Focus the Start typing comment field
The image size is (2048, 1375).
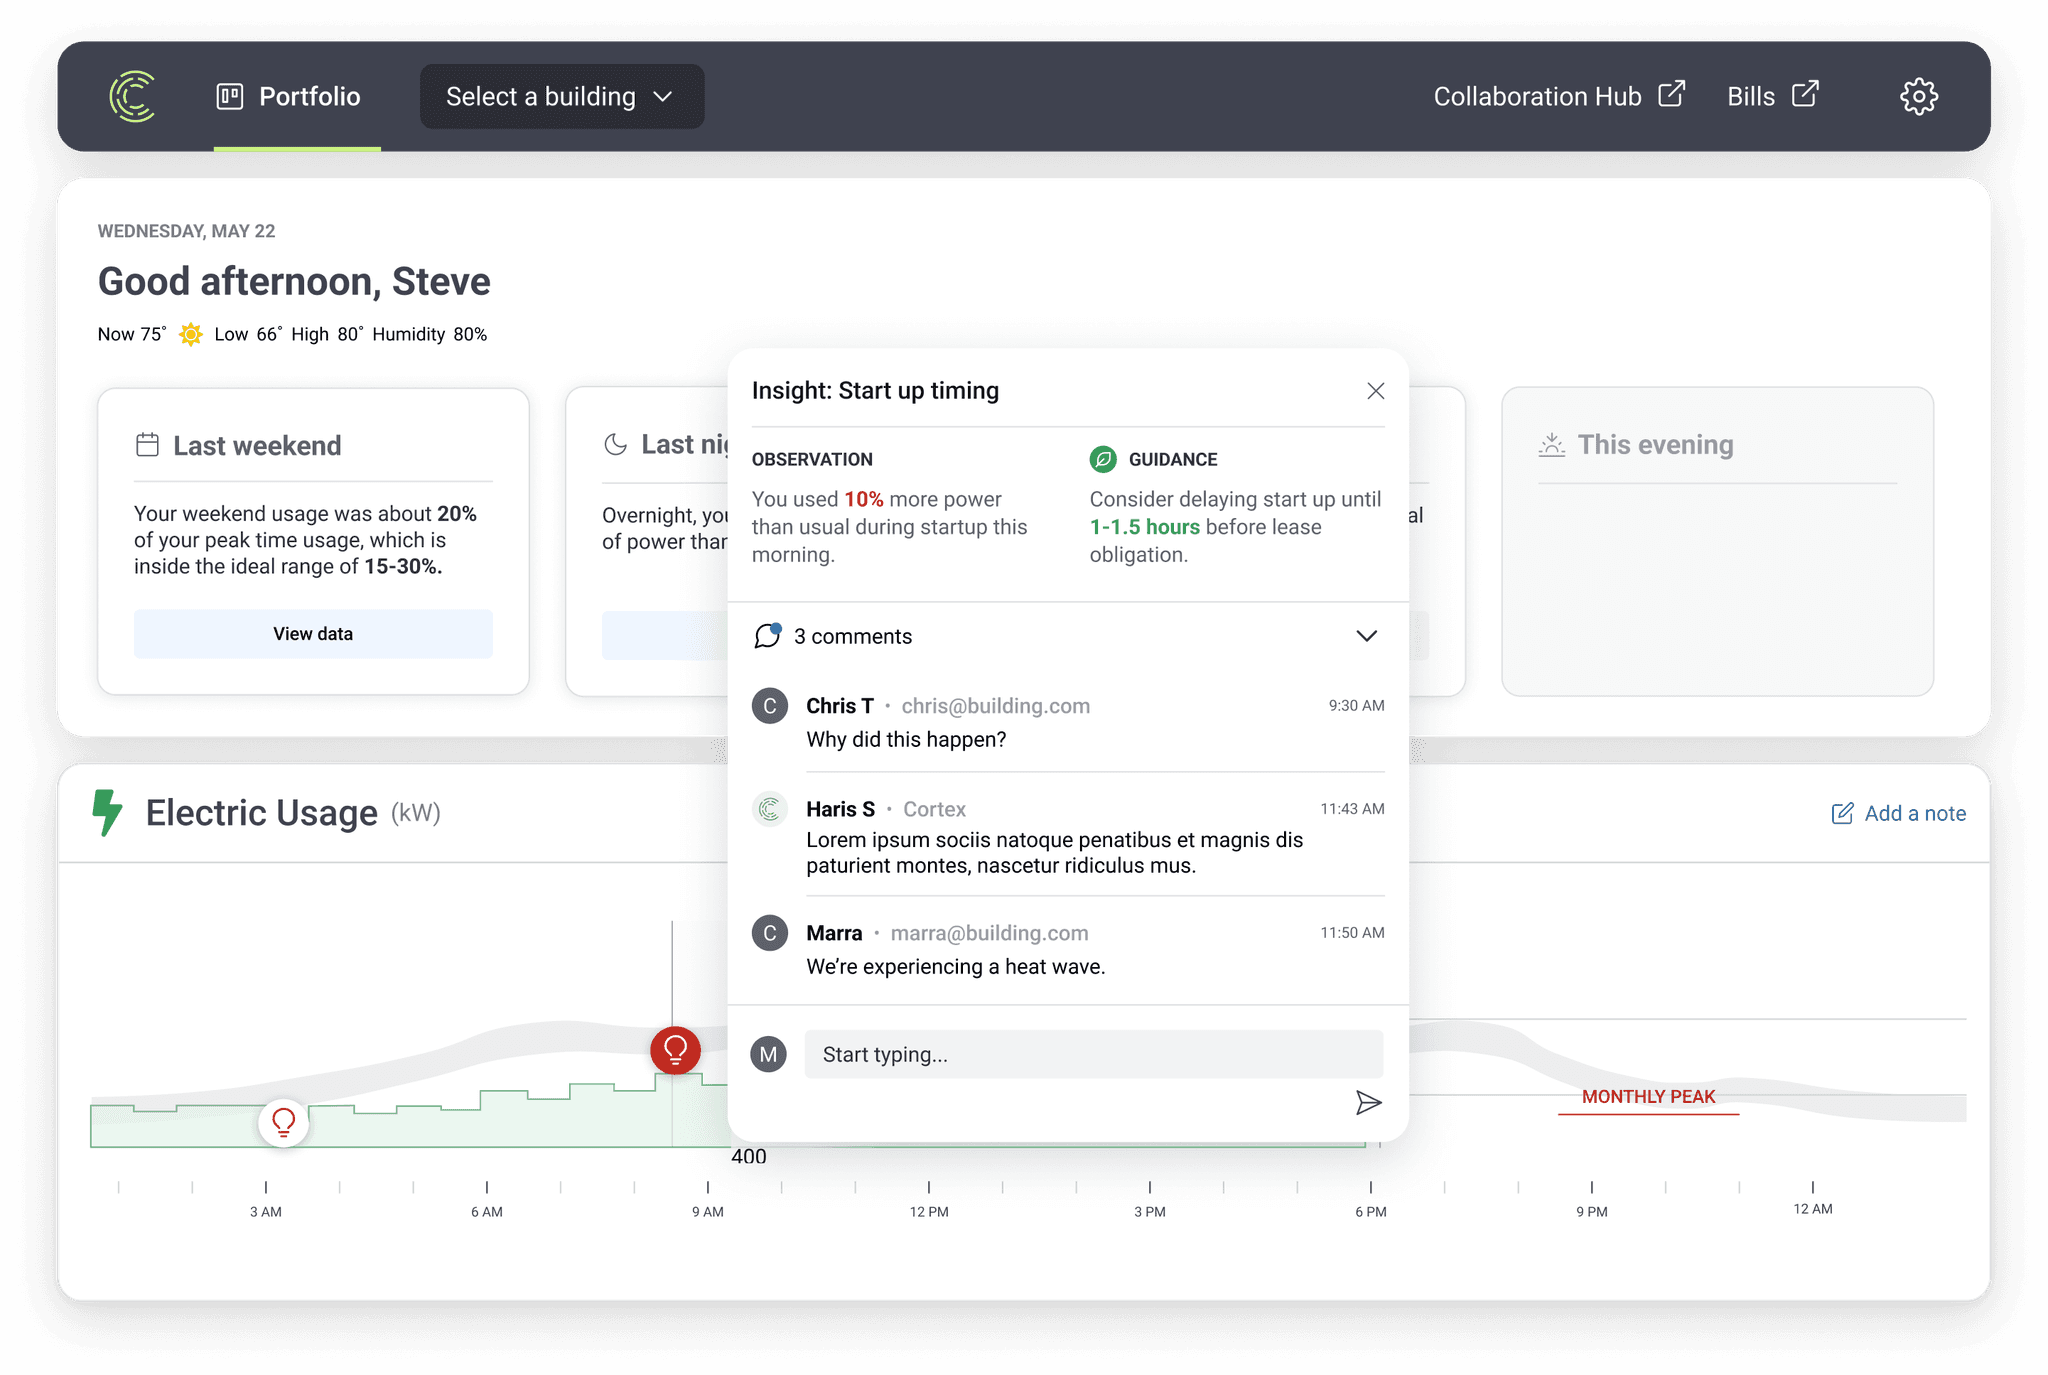pos(1093,1054)
